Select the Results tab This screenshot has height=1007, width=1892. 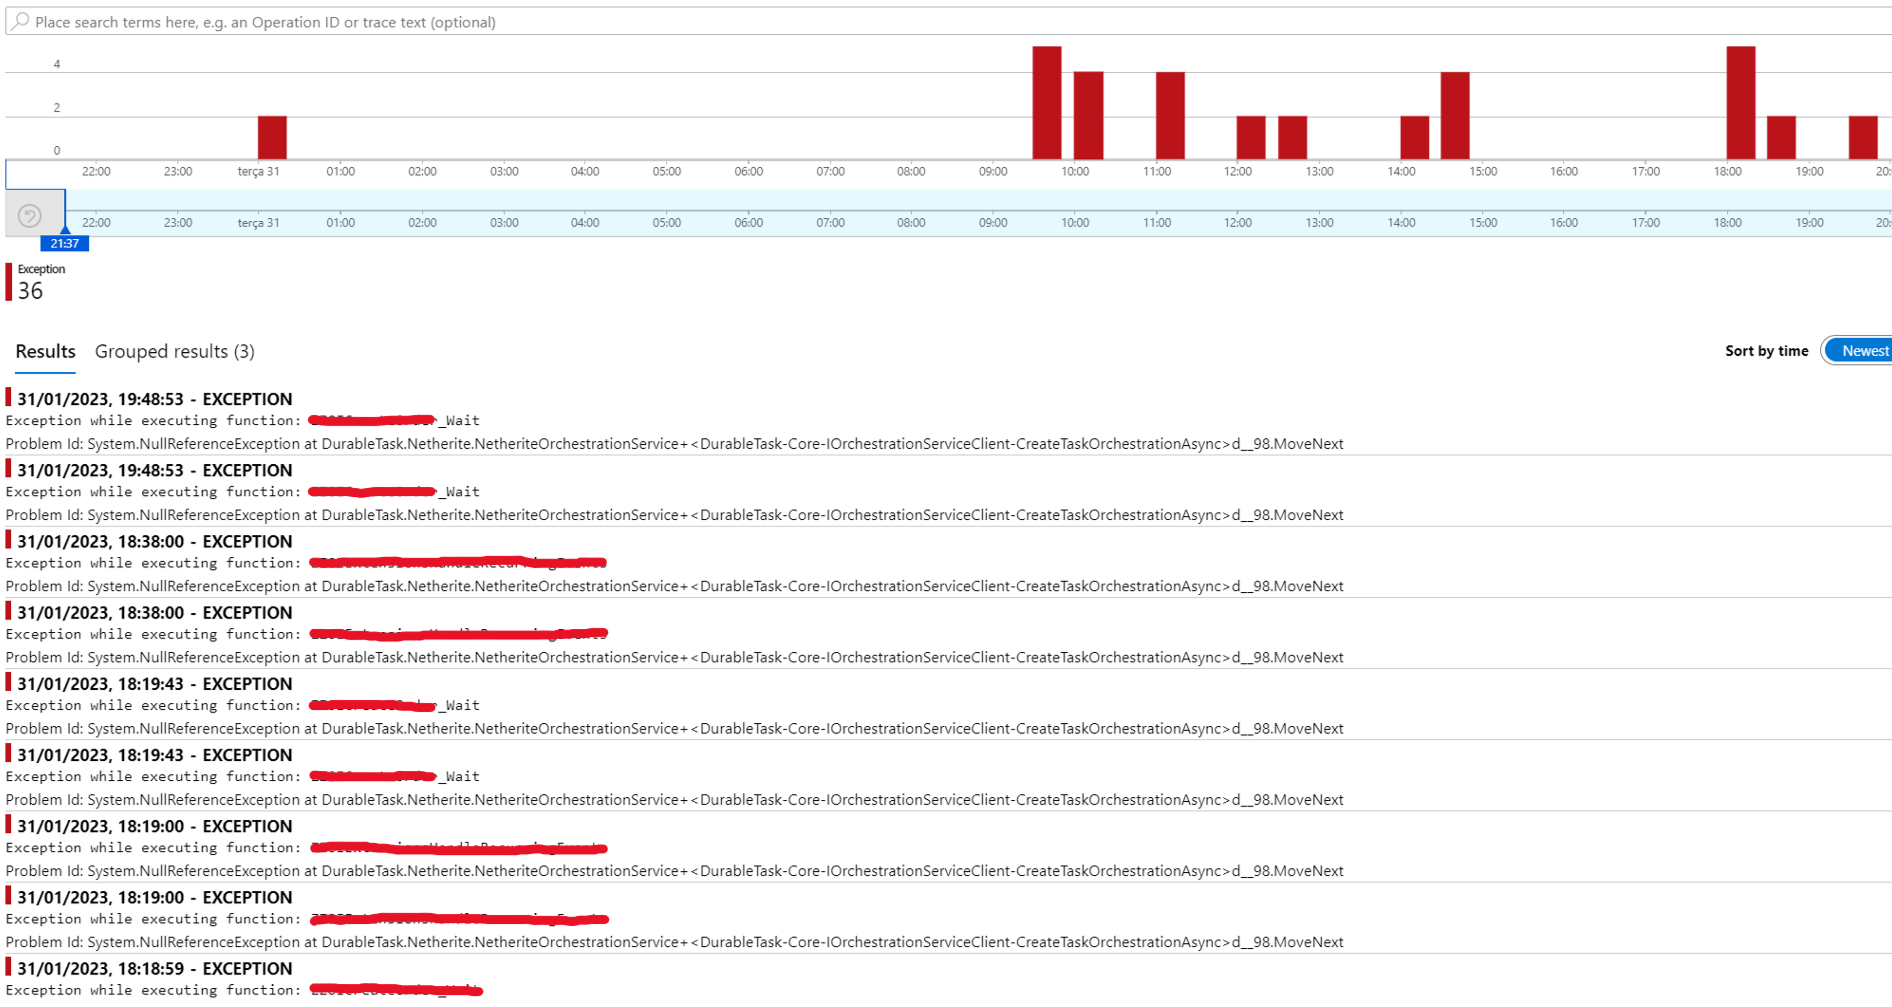click(x=44, y=351)
